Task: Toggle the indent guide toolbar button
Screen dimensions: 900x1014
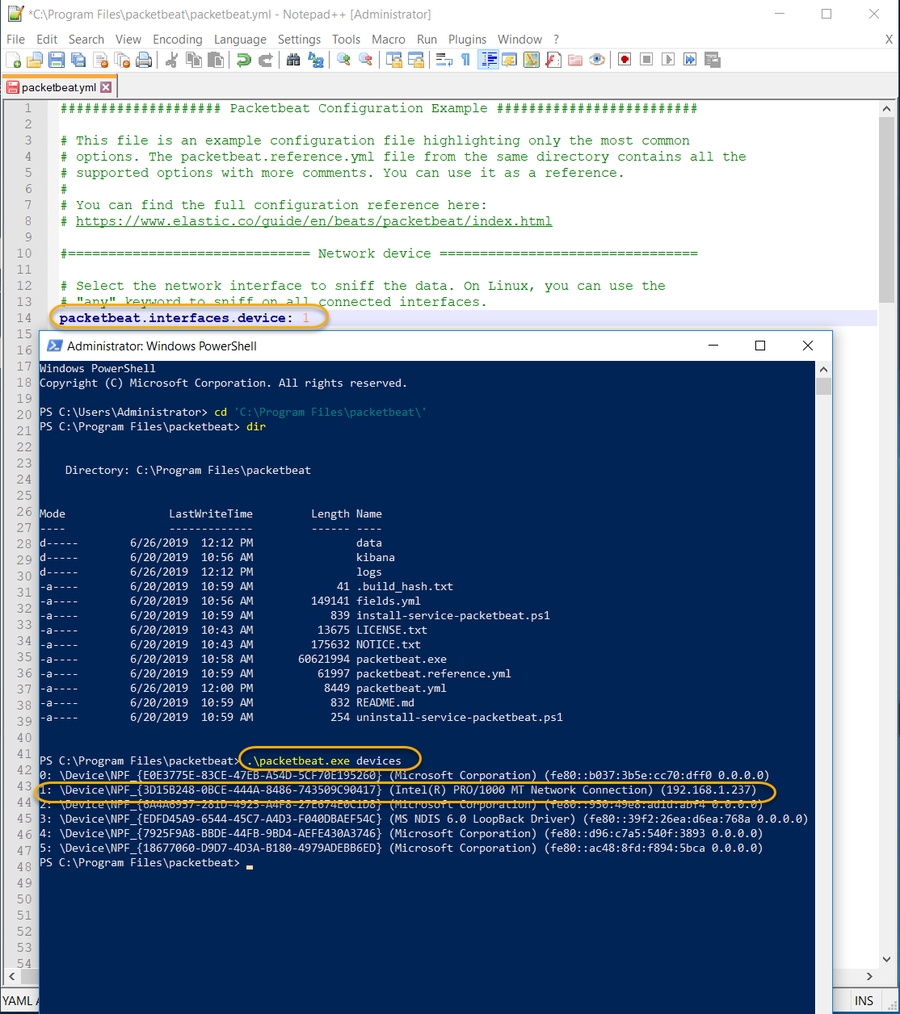Action: [488, 60]
